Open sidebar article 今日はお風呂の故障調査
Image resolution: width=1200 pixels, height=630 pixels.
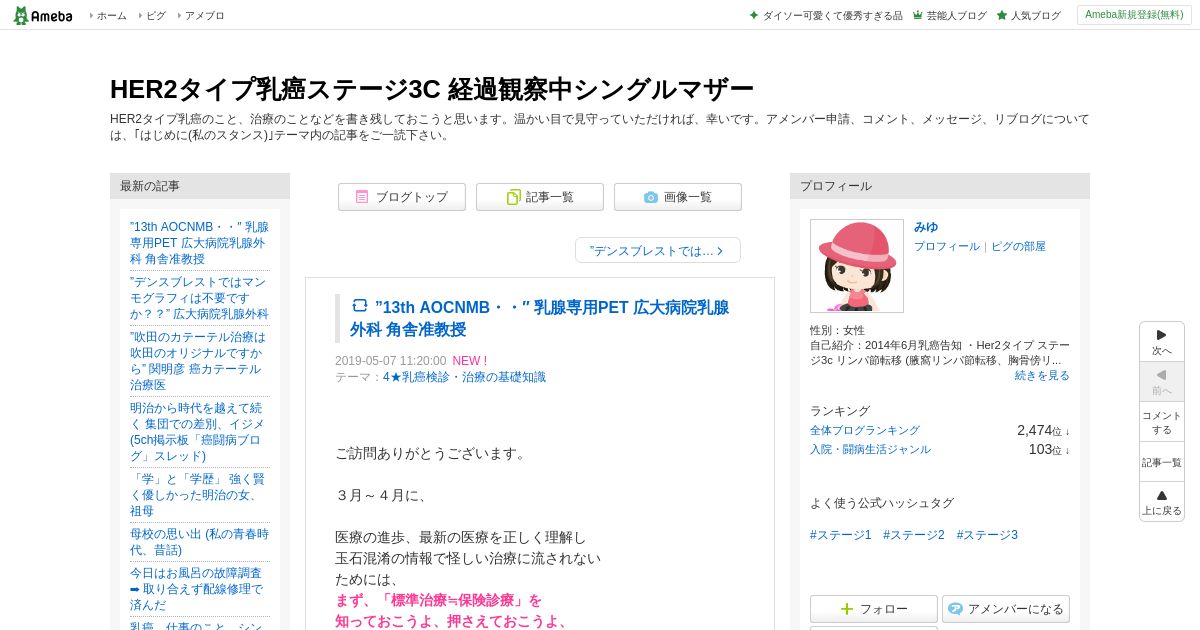[x=199, y=589]
